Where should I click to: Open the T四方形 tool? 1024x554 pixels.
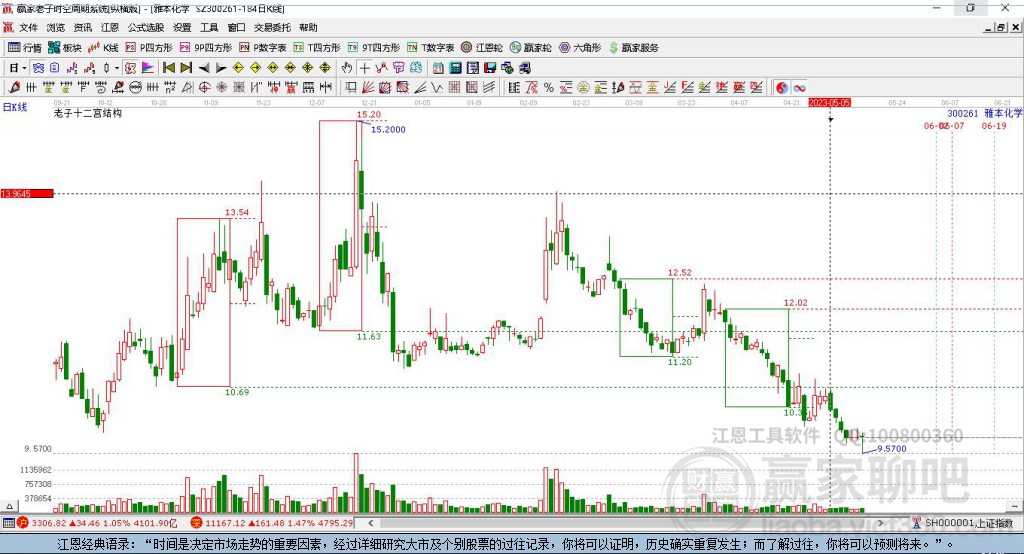pos(317,48)
